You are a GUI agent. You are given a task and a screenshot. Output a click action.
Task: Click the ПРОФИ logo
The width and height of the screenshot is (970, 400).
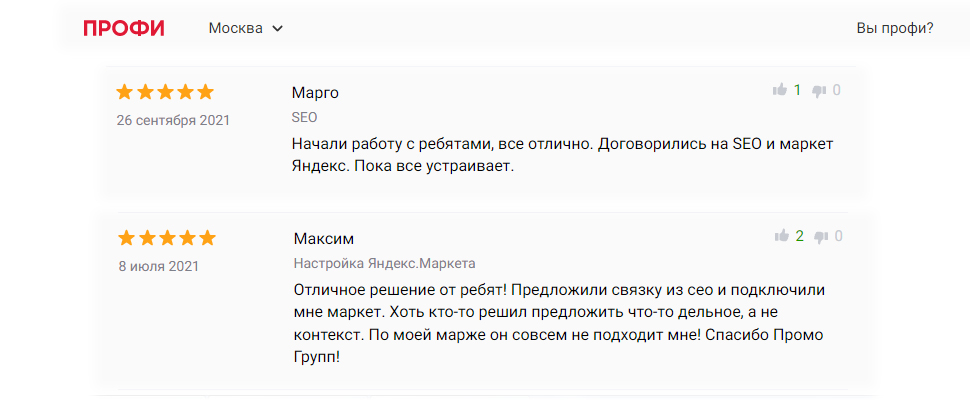[124, 28]
